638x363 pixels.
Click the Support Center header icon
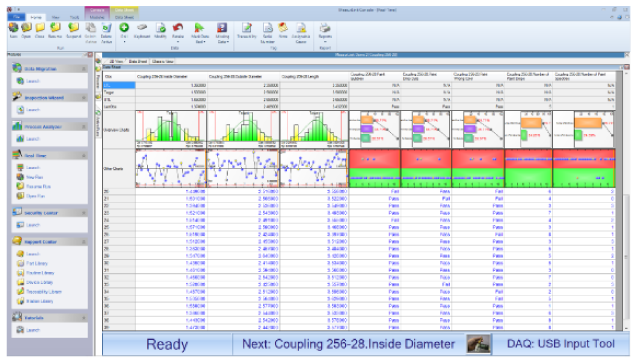click(x=17, y=241)
